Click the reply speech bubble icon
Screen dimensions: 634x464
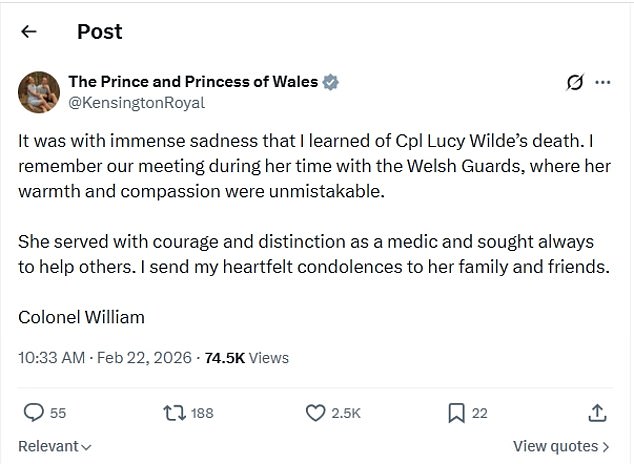33,412
